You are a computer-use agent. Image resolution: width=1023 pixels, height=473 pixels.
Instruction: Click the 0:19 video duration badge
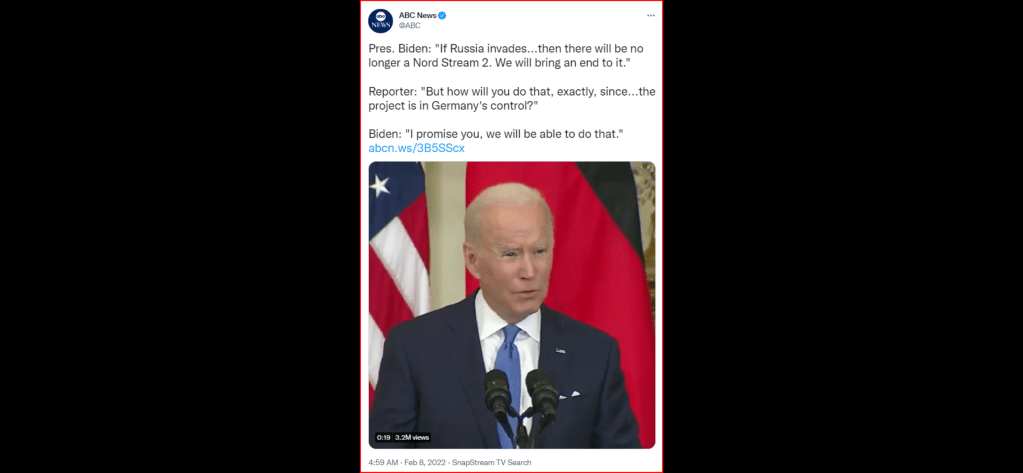382,438
